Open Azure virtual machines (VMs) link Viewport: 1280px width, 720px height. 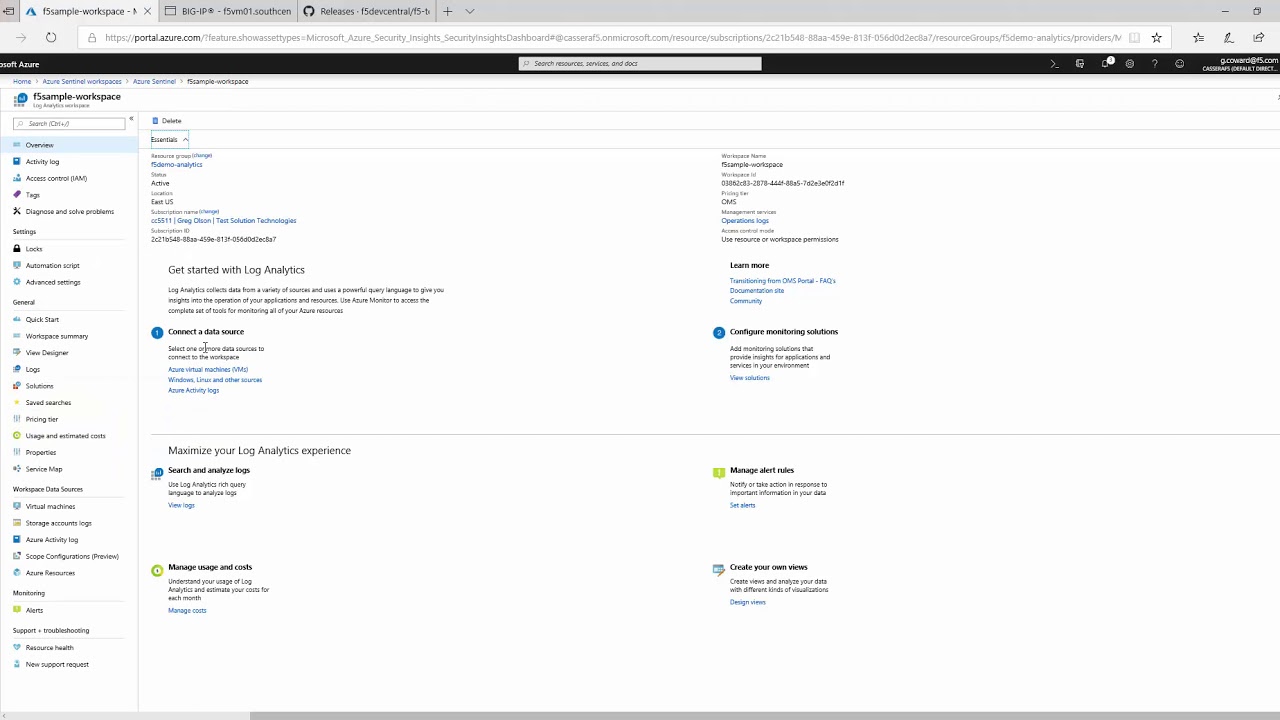pos(208,369)
